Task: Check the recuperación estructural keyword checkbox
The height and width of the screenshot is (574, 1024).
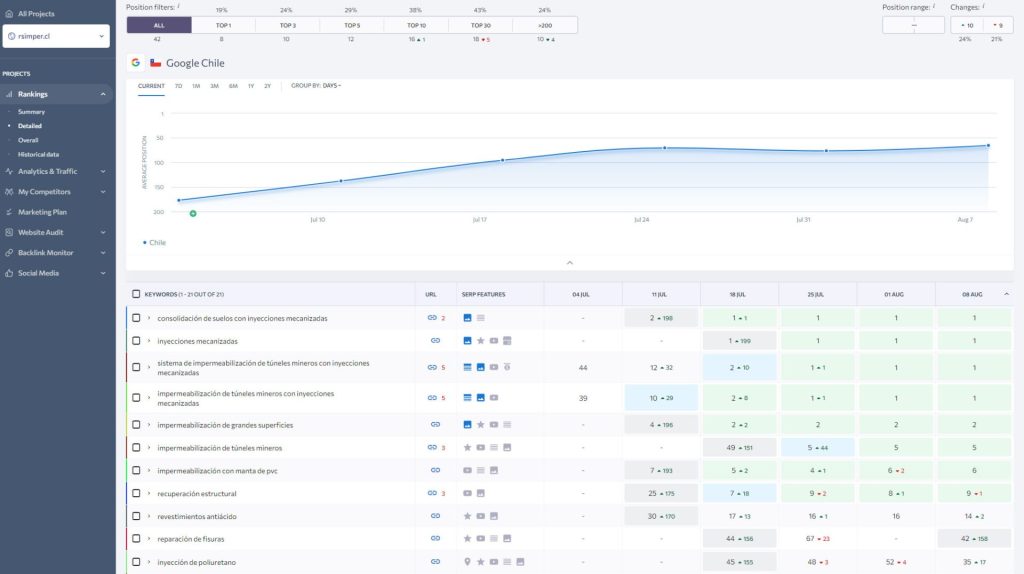Action: pos(136,494)
